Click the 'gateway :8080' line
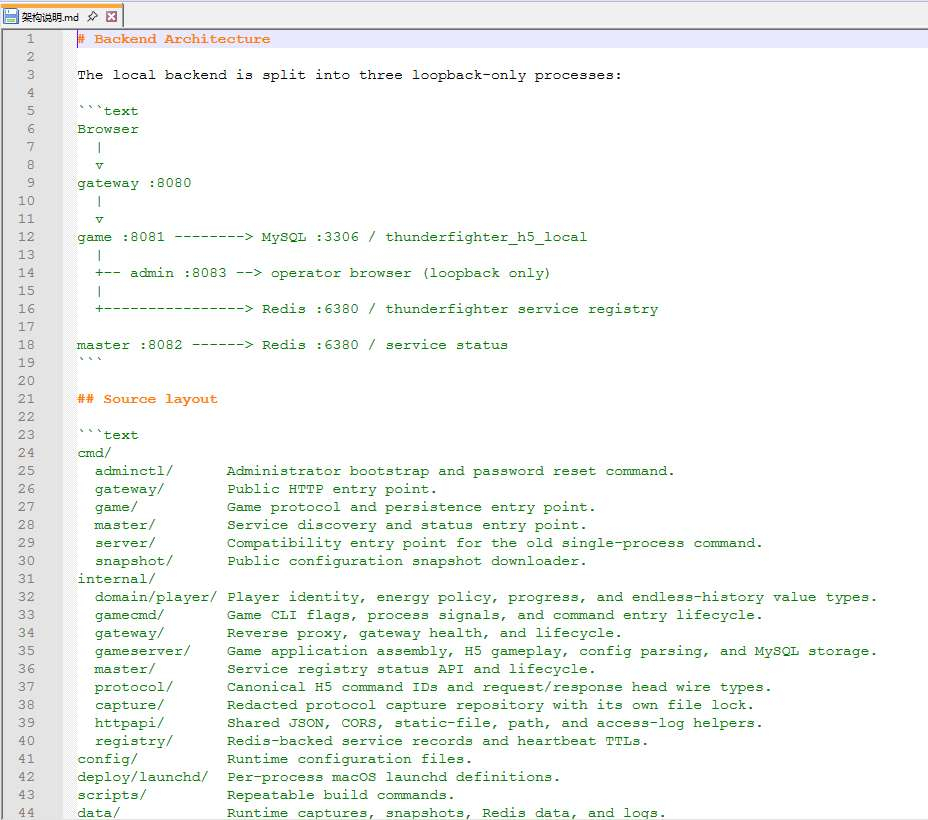This screenshot has height=820, width=928. (x=134, y=183)
